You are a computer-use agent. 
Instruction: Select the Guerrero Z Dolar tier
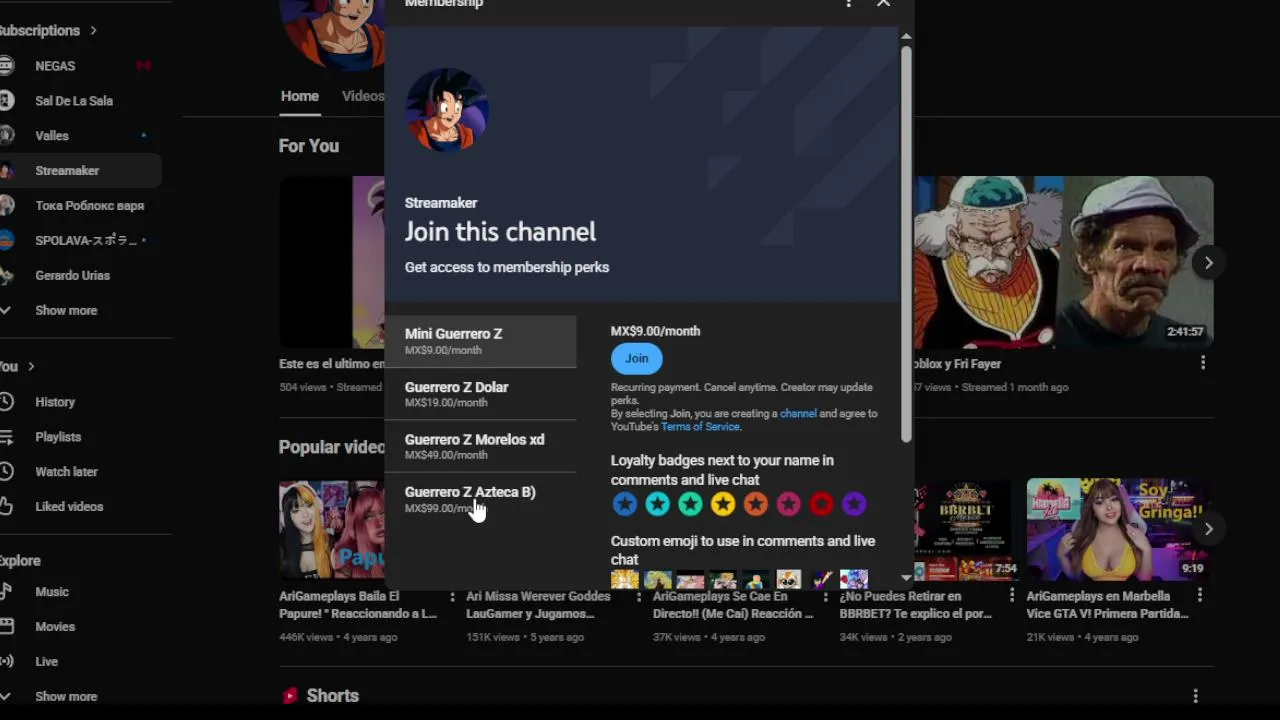tap(481, 394)
